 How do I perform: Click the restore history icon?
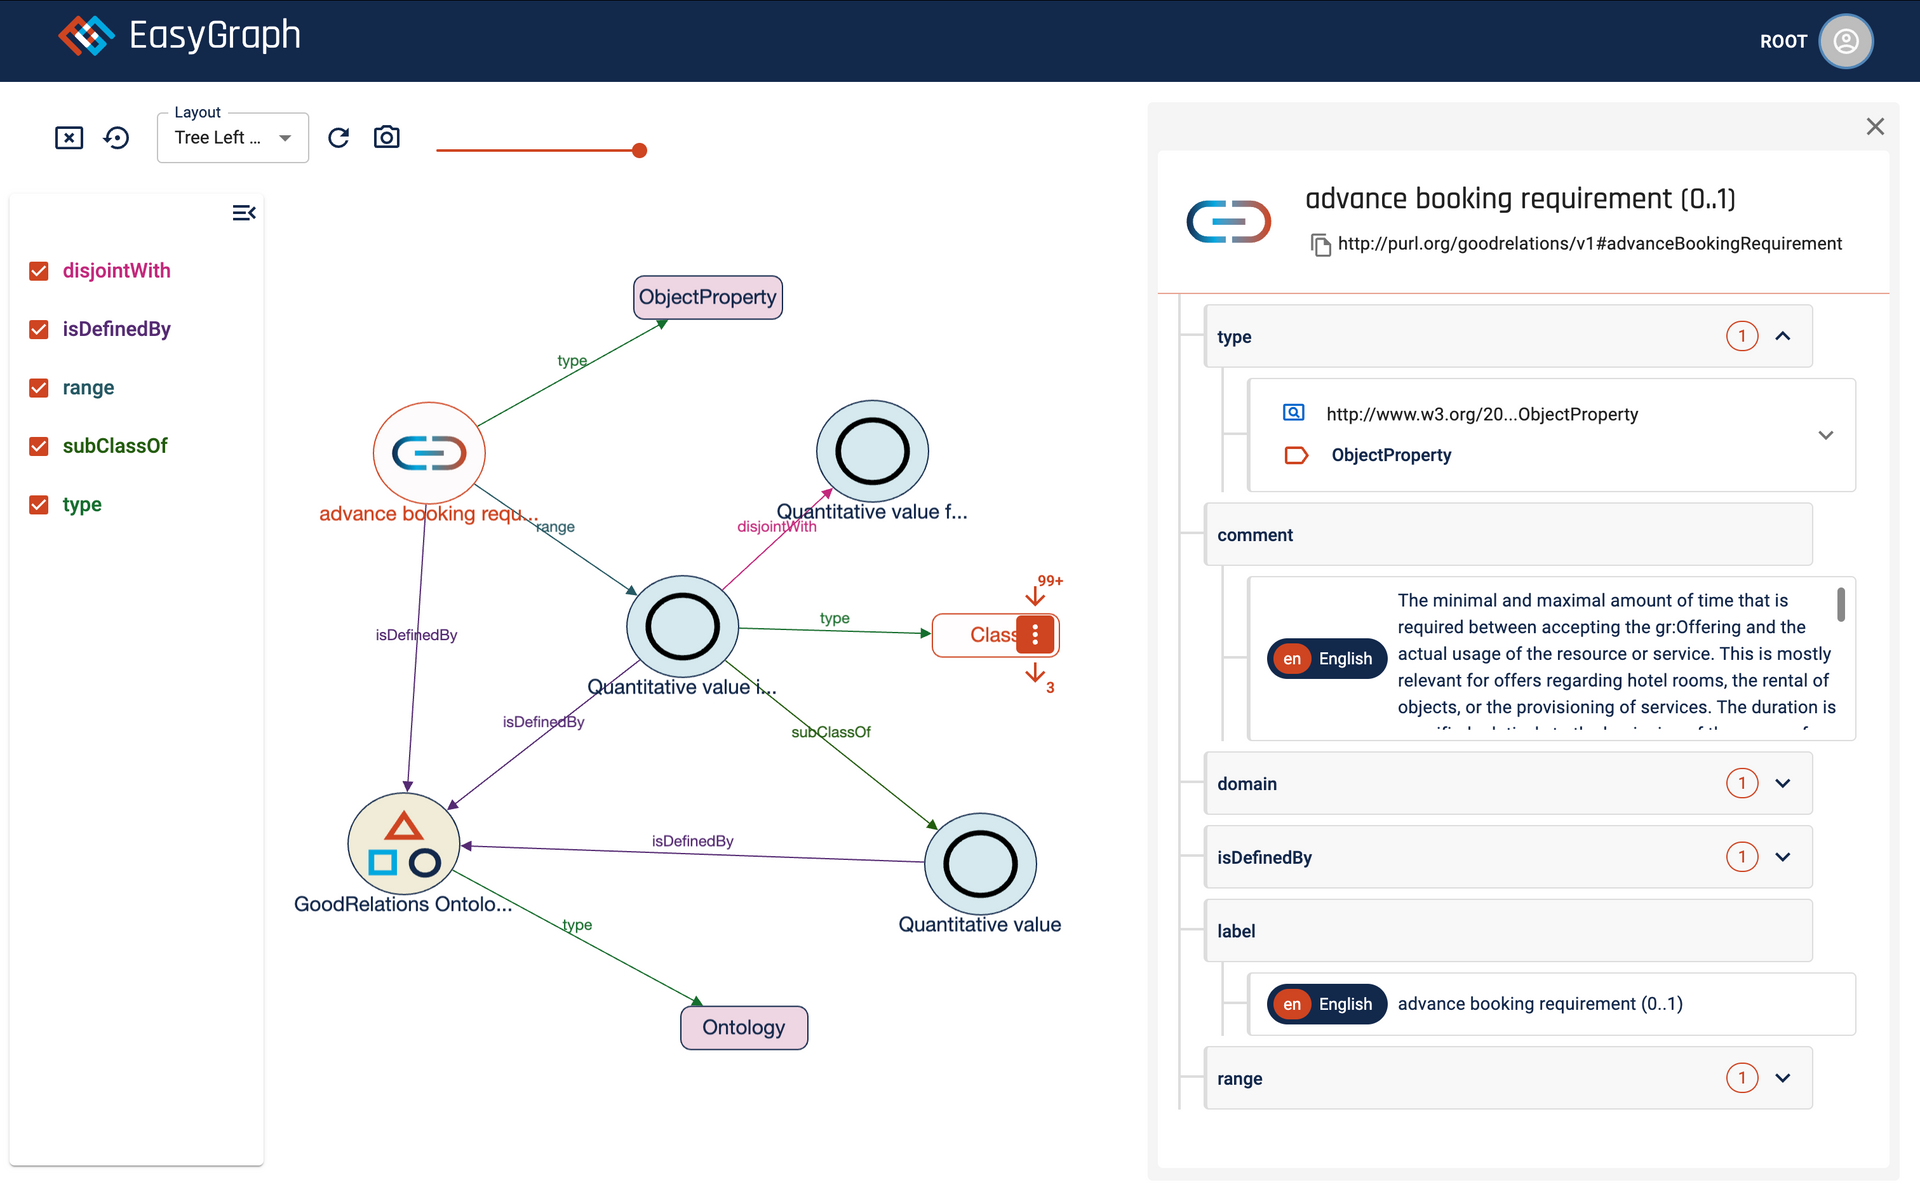[x=117, y=138]
